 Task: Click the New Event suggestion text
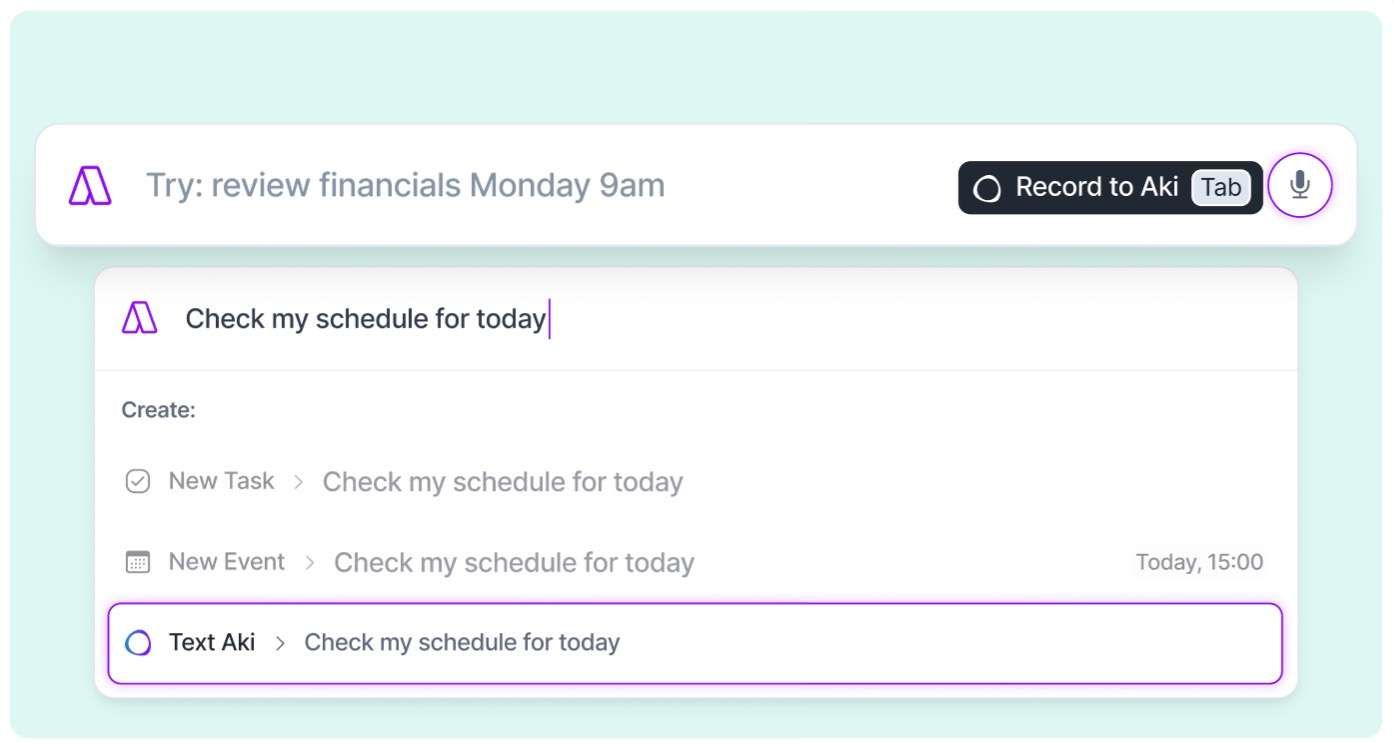click(x=513, y=563)
